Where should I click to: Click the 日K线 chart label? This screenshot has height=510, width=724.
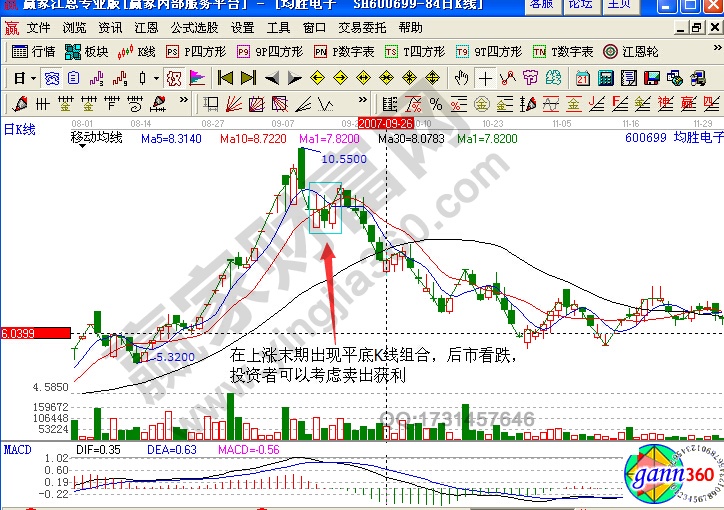pos(19,130)
